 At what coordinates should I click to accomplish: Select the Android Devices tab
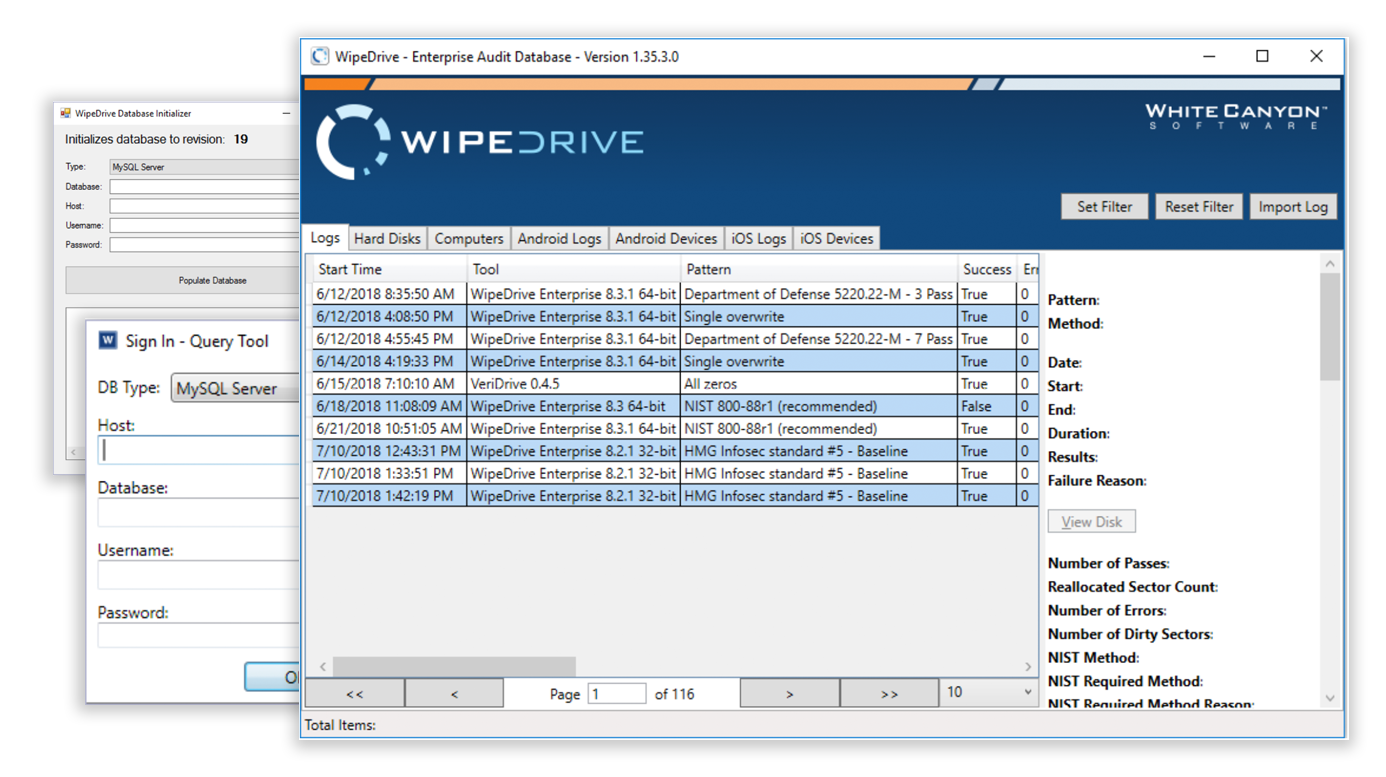click(666, 238)
